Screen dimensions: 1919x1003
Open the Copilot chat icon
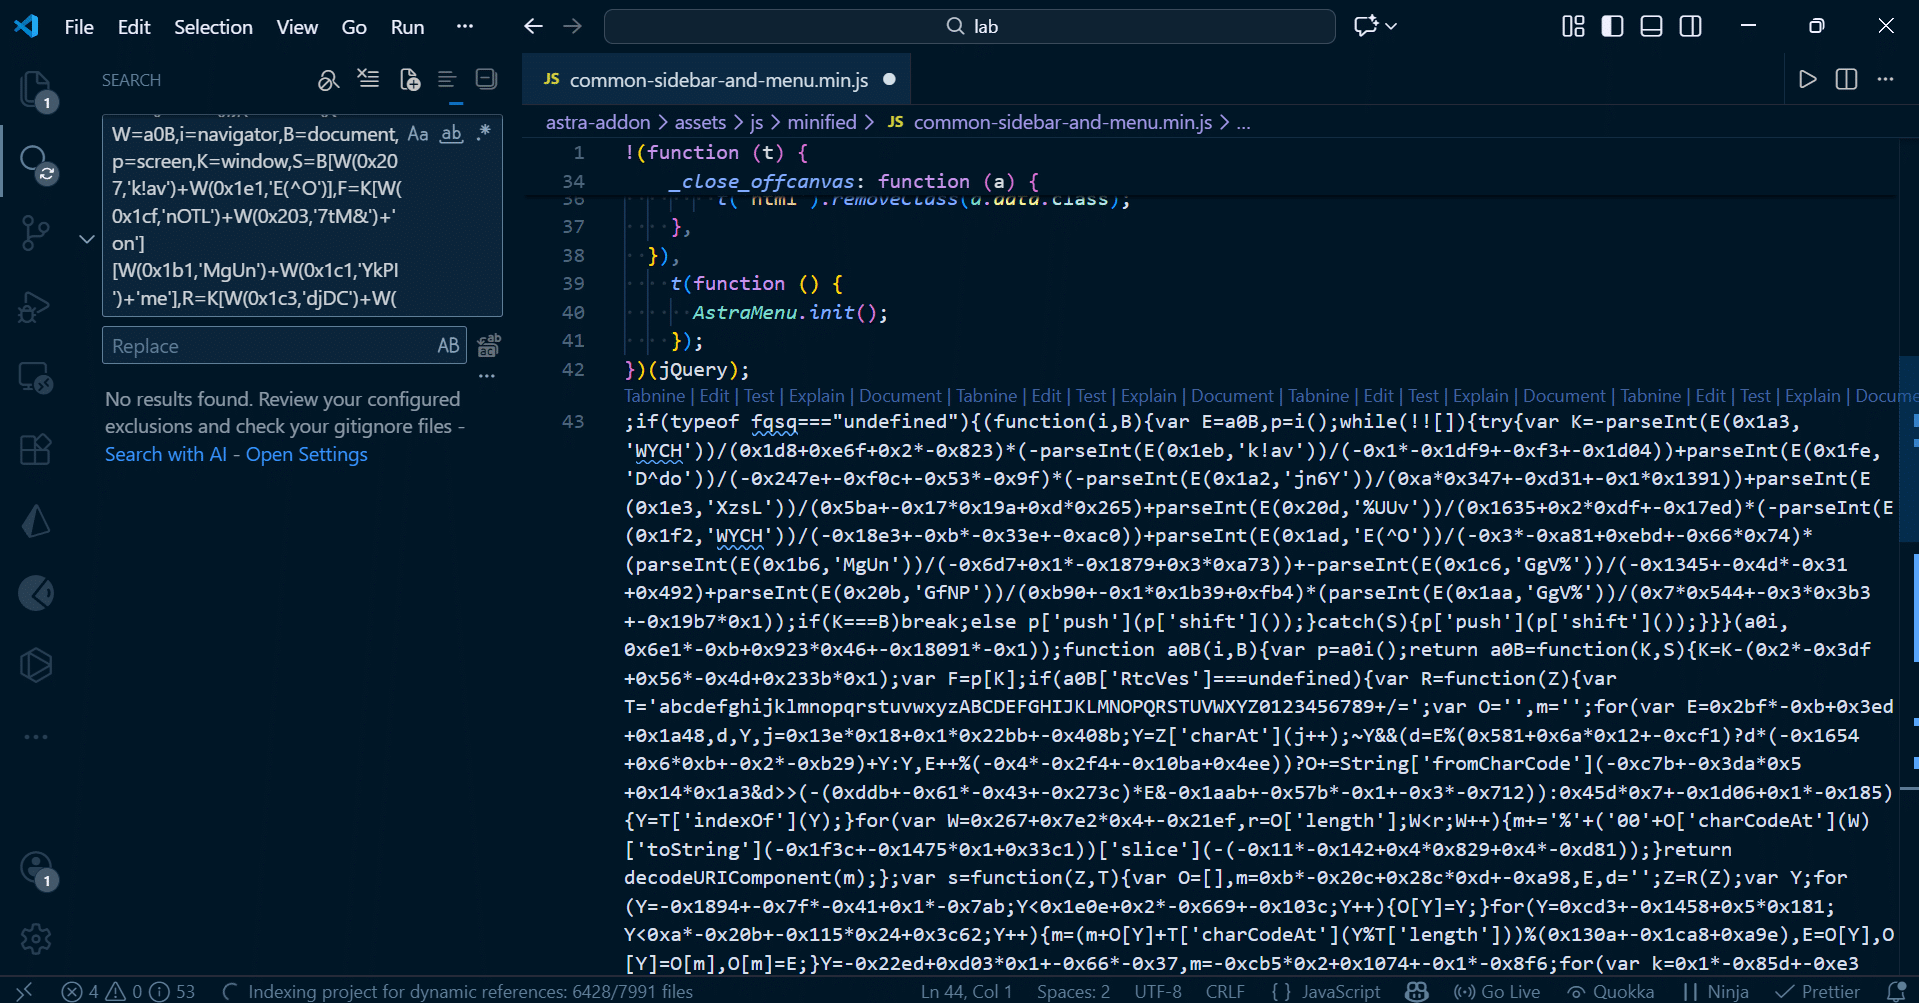(1366, 27)
